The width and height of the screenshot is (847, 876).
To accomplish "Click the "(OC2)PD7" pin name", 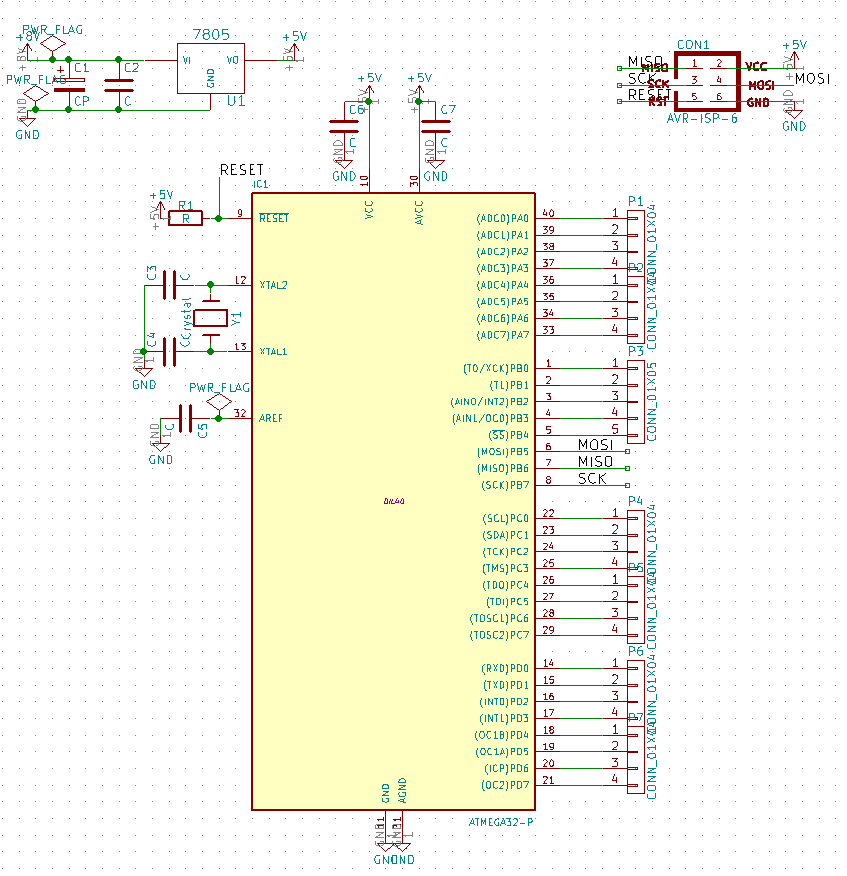I will pos(505,785).
